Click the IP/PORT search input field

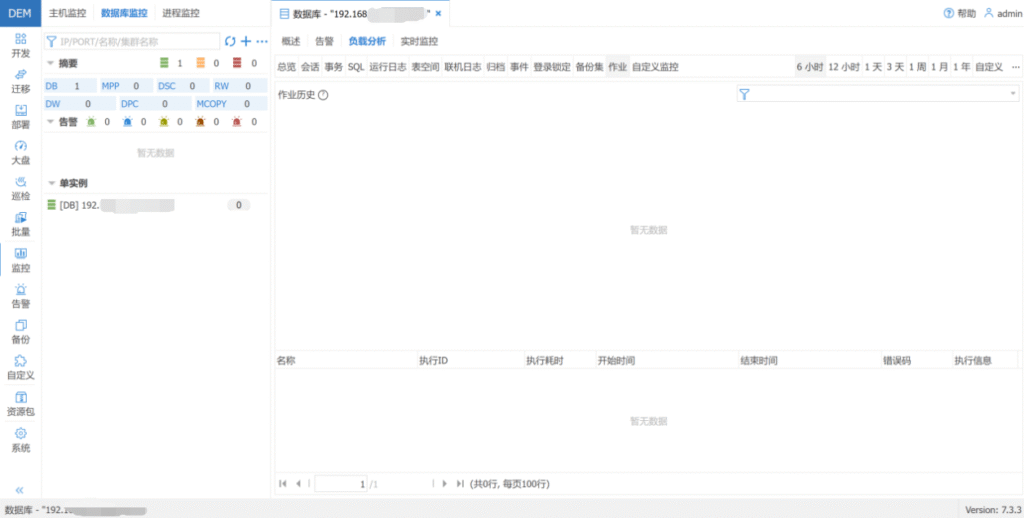[135, 41]
